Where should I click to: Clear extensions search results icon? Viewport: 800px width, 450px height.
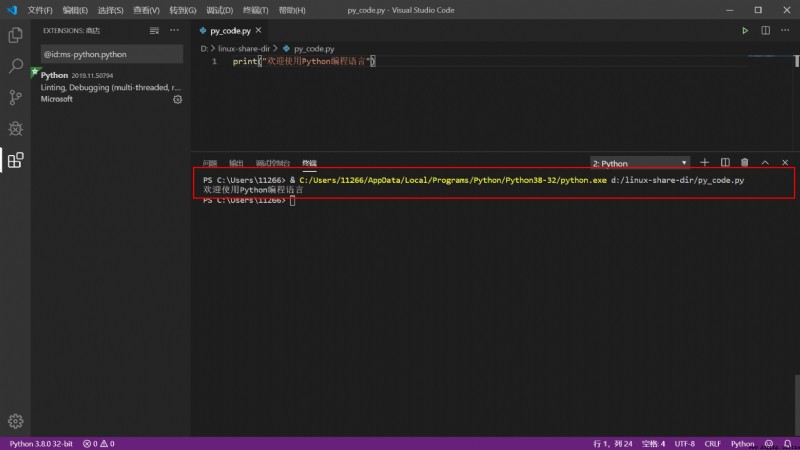tap(154, 31)
